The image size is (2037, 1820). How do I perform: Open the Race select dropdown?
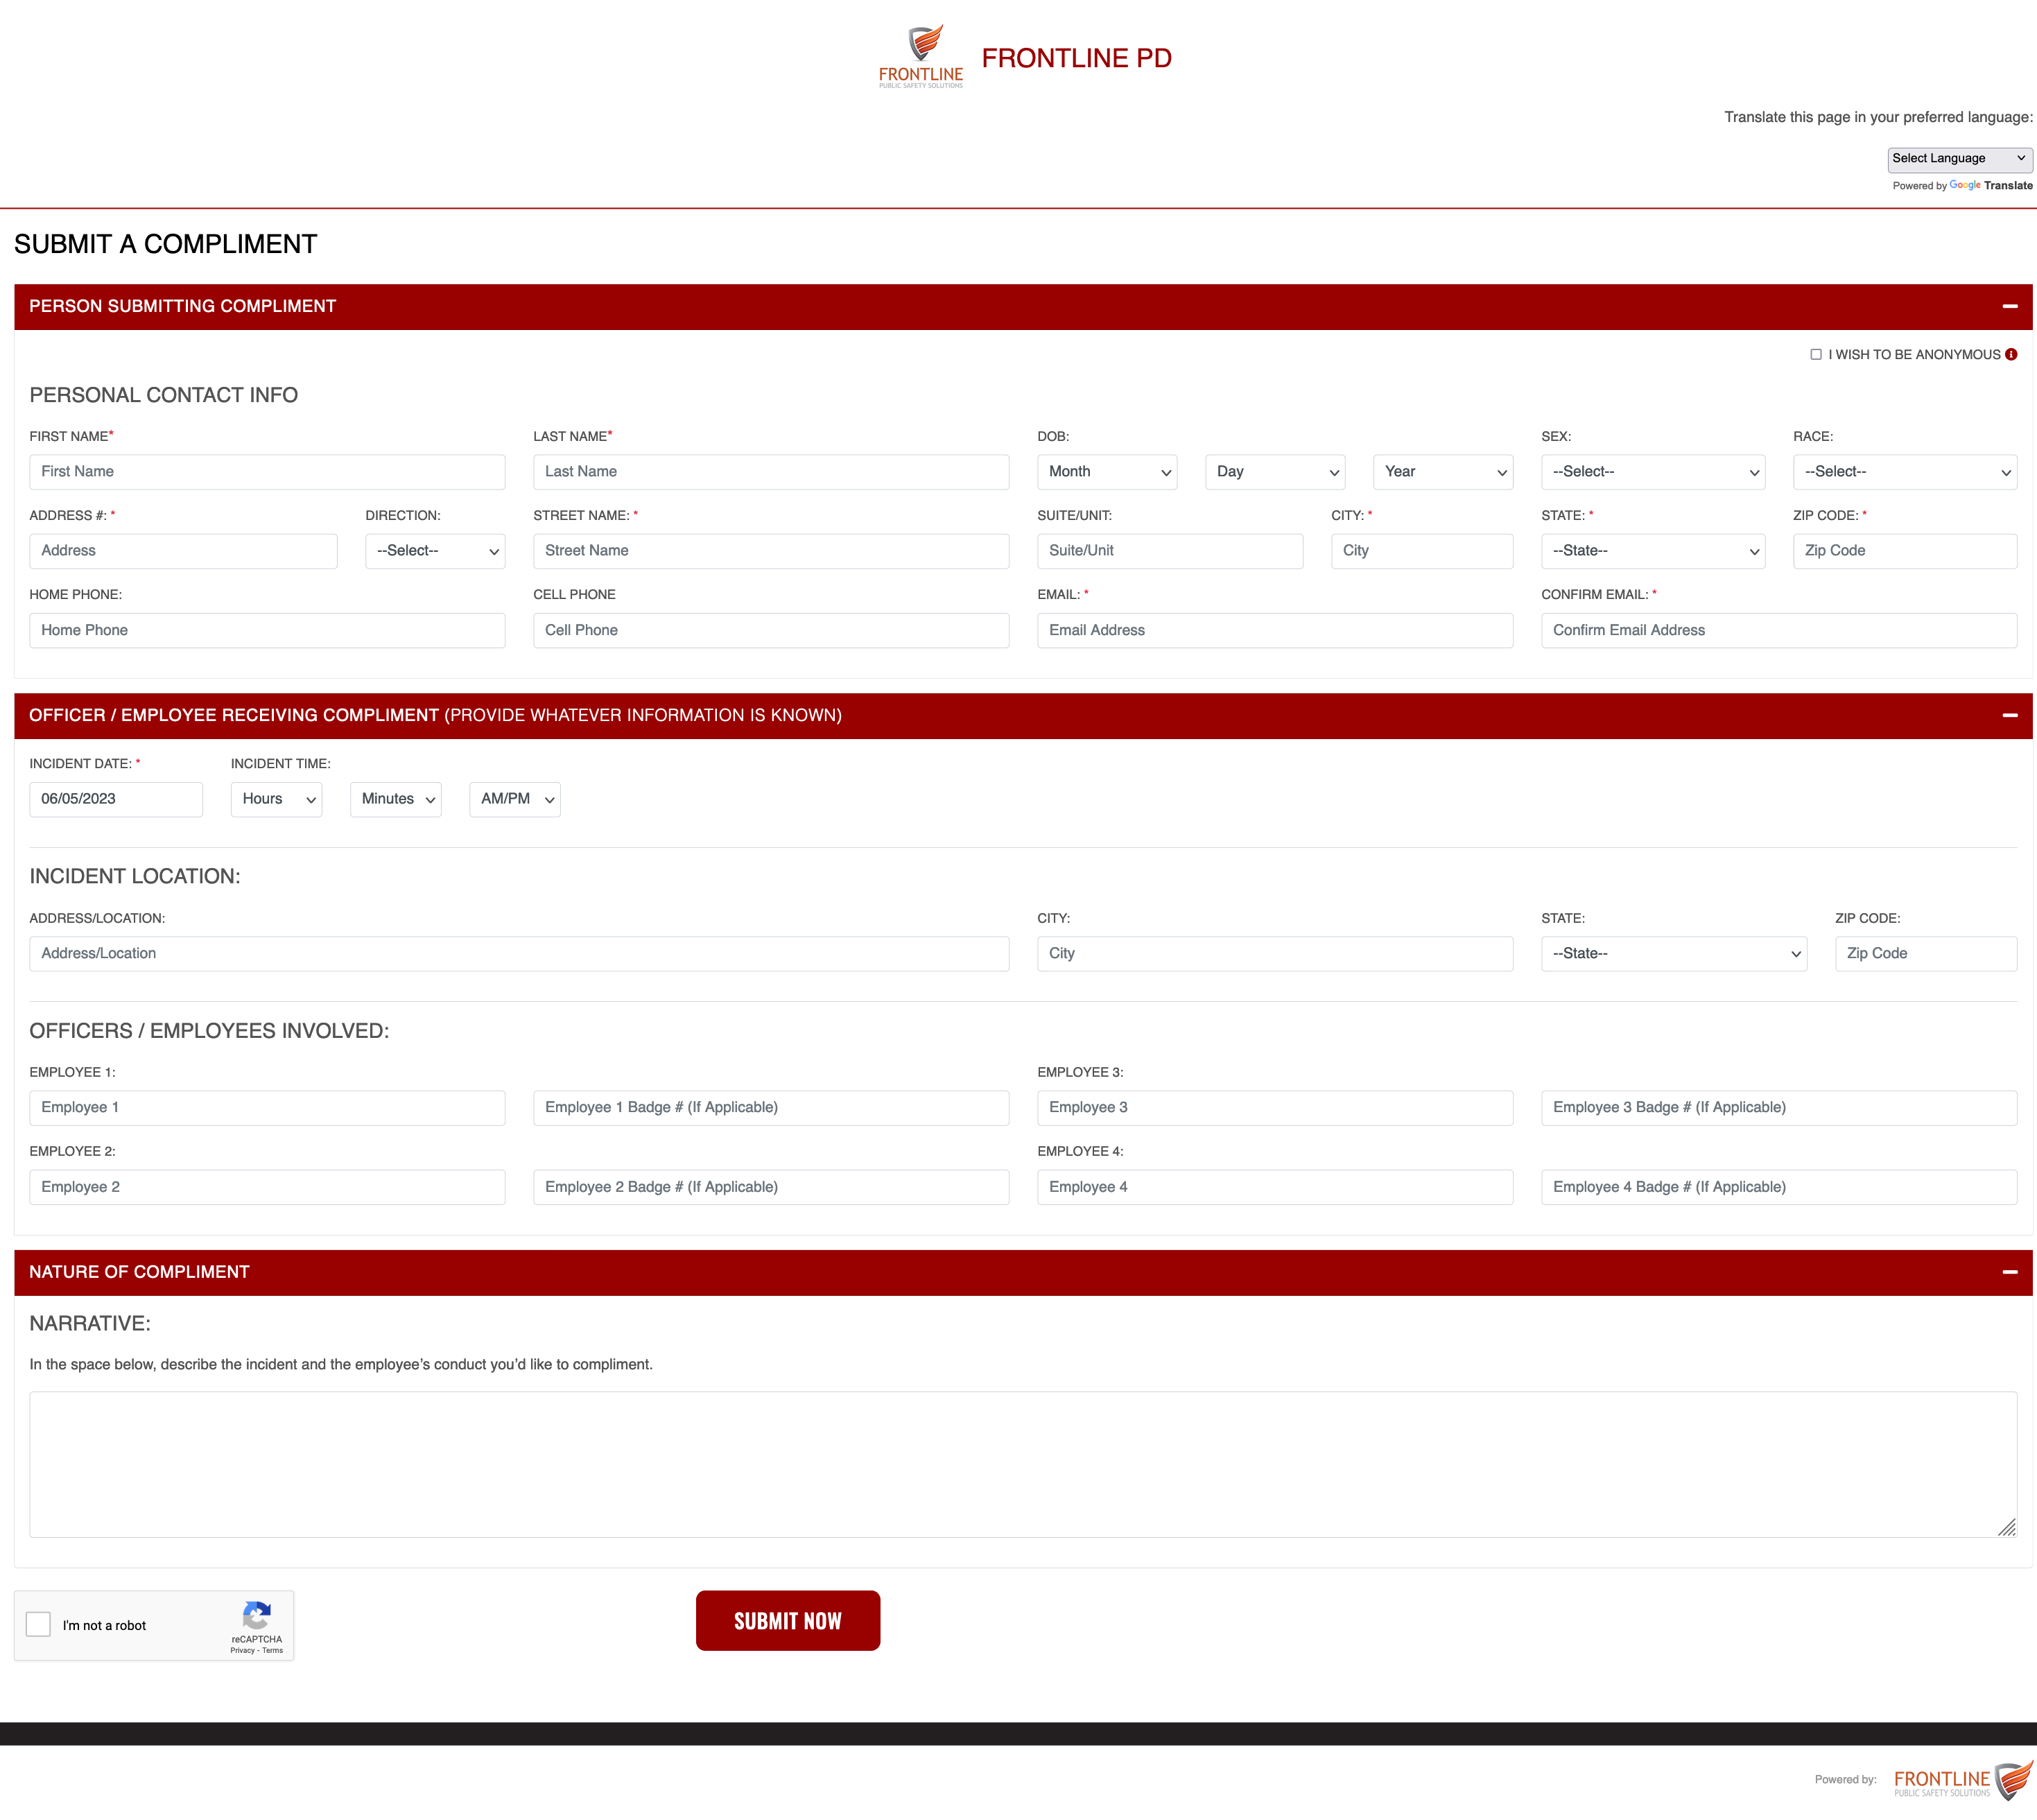tap(1904, 472)
